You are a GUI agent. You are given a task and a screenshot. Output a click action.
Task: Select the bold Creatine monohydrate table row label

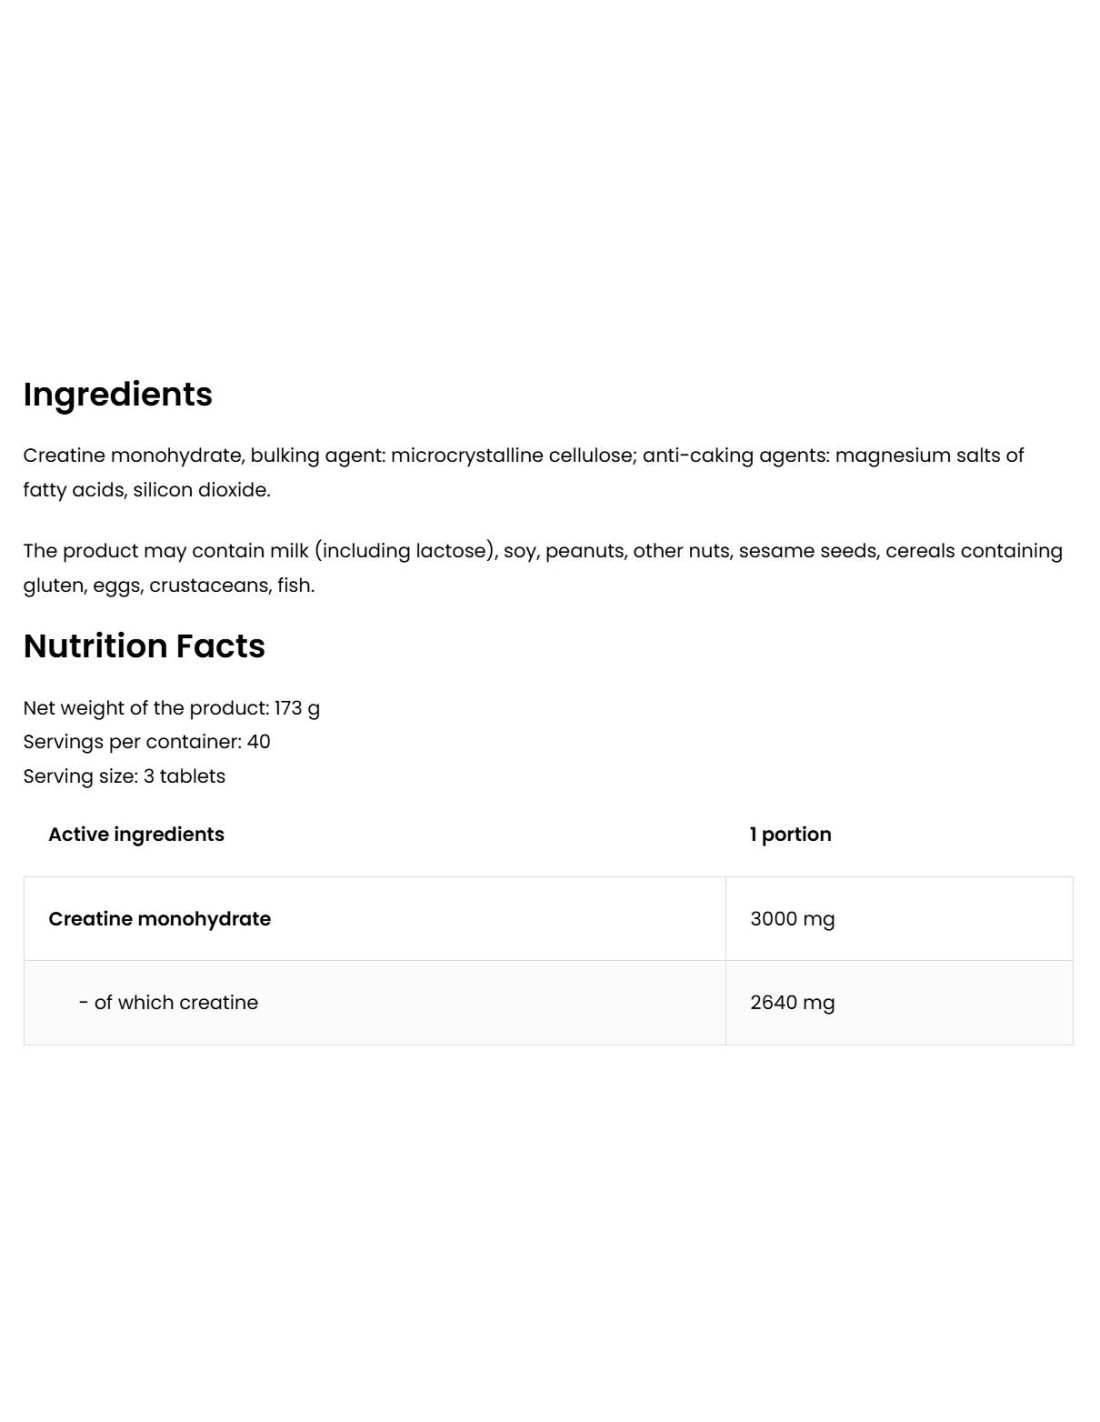pos(159,918)
